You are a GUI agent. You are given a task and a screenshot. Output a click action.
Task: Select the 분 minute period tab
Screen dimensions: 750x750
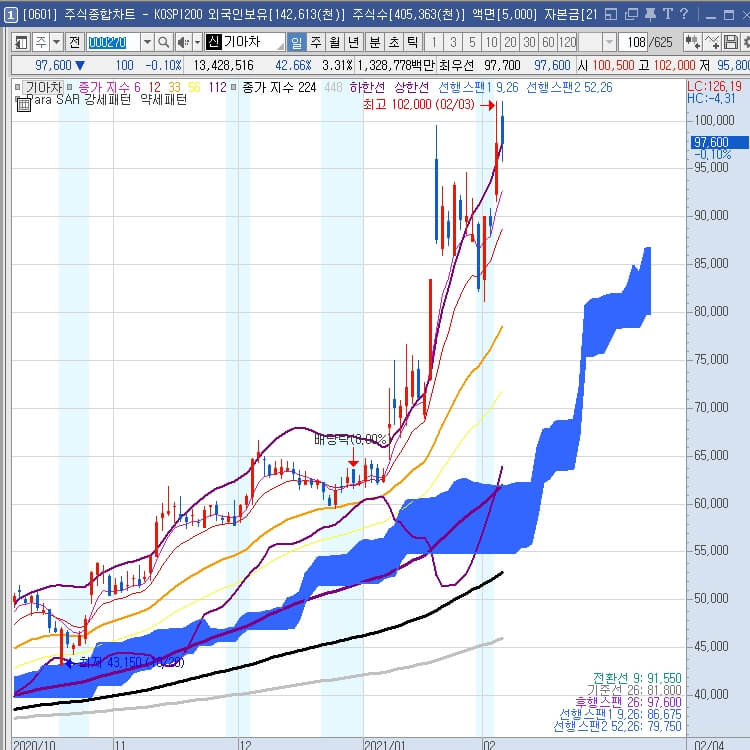(x=375, y=43)
